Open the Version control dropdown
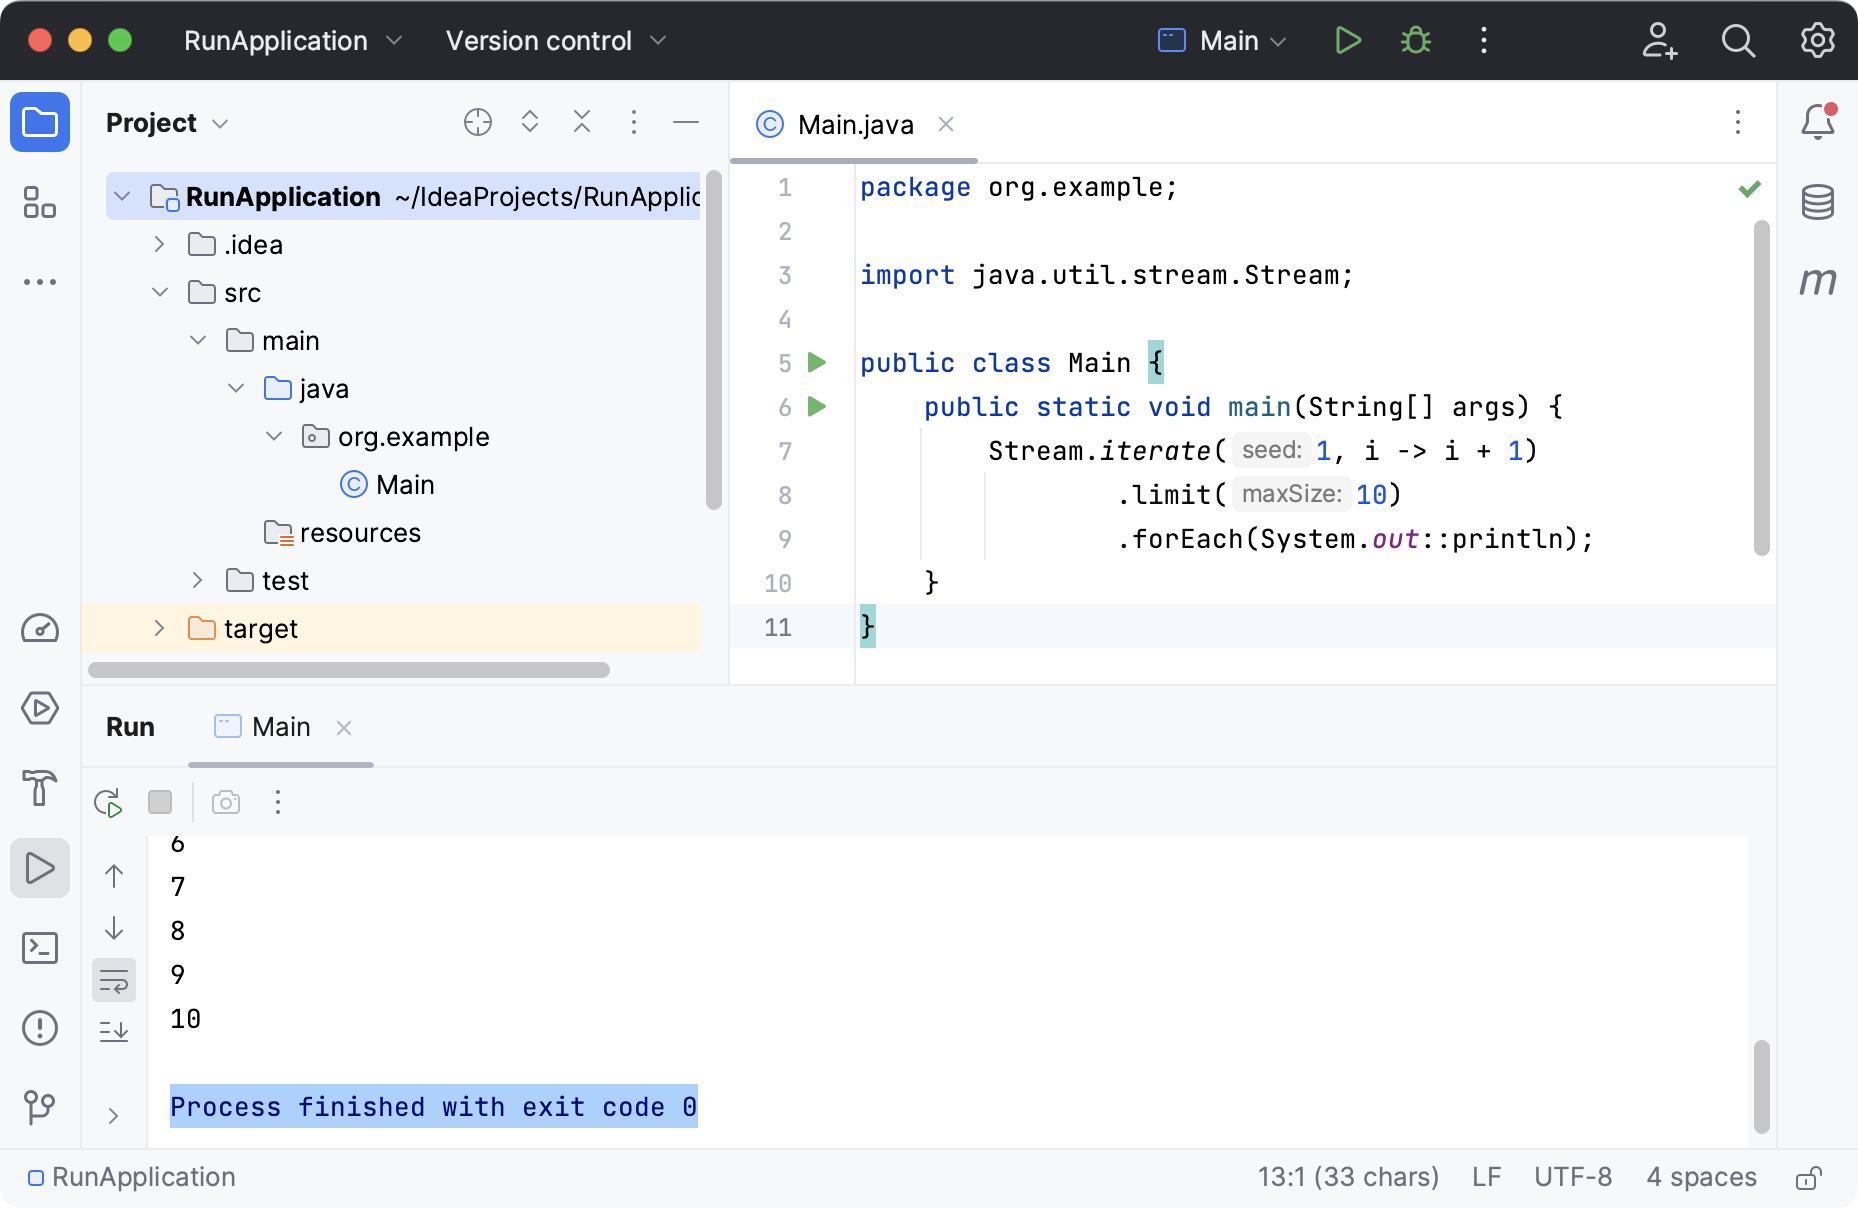This screenshot has height=1208, width=1858. tap(556, 40)
